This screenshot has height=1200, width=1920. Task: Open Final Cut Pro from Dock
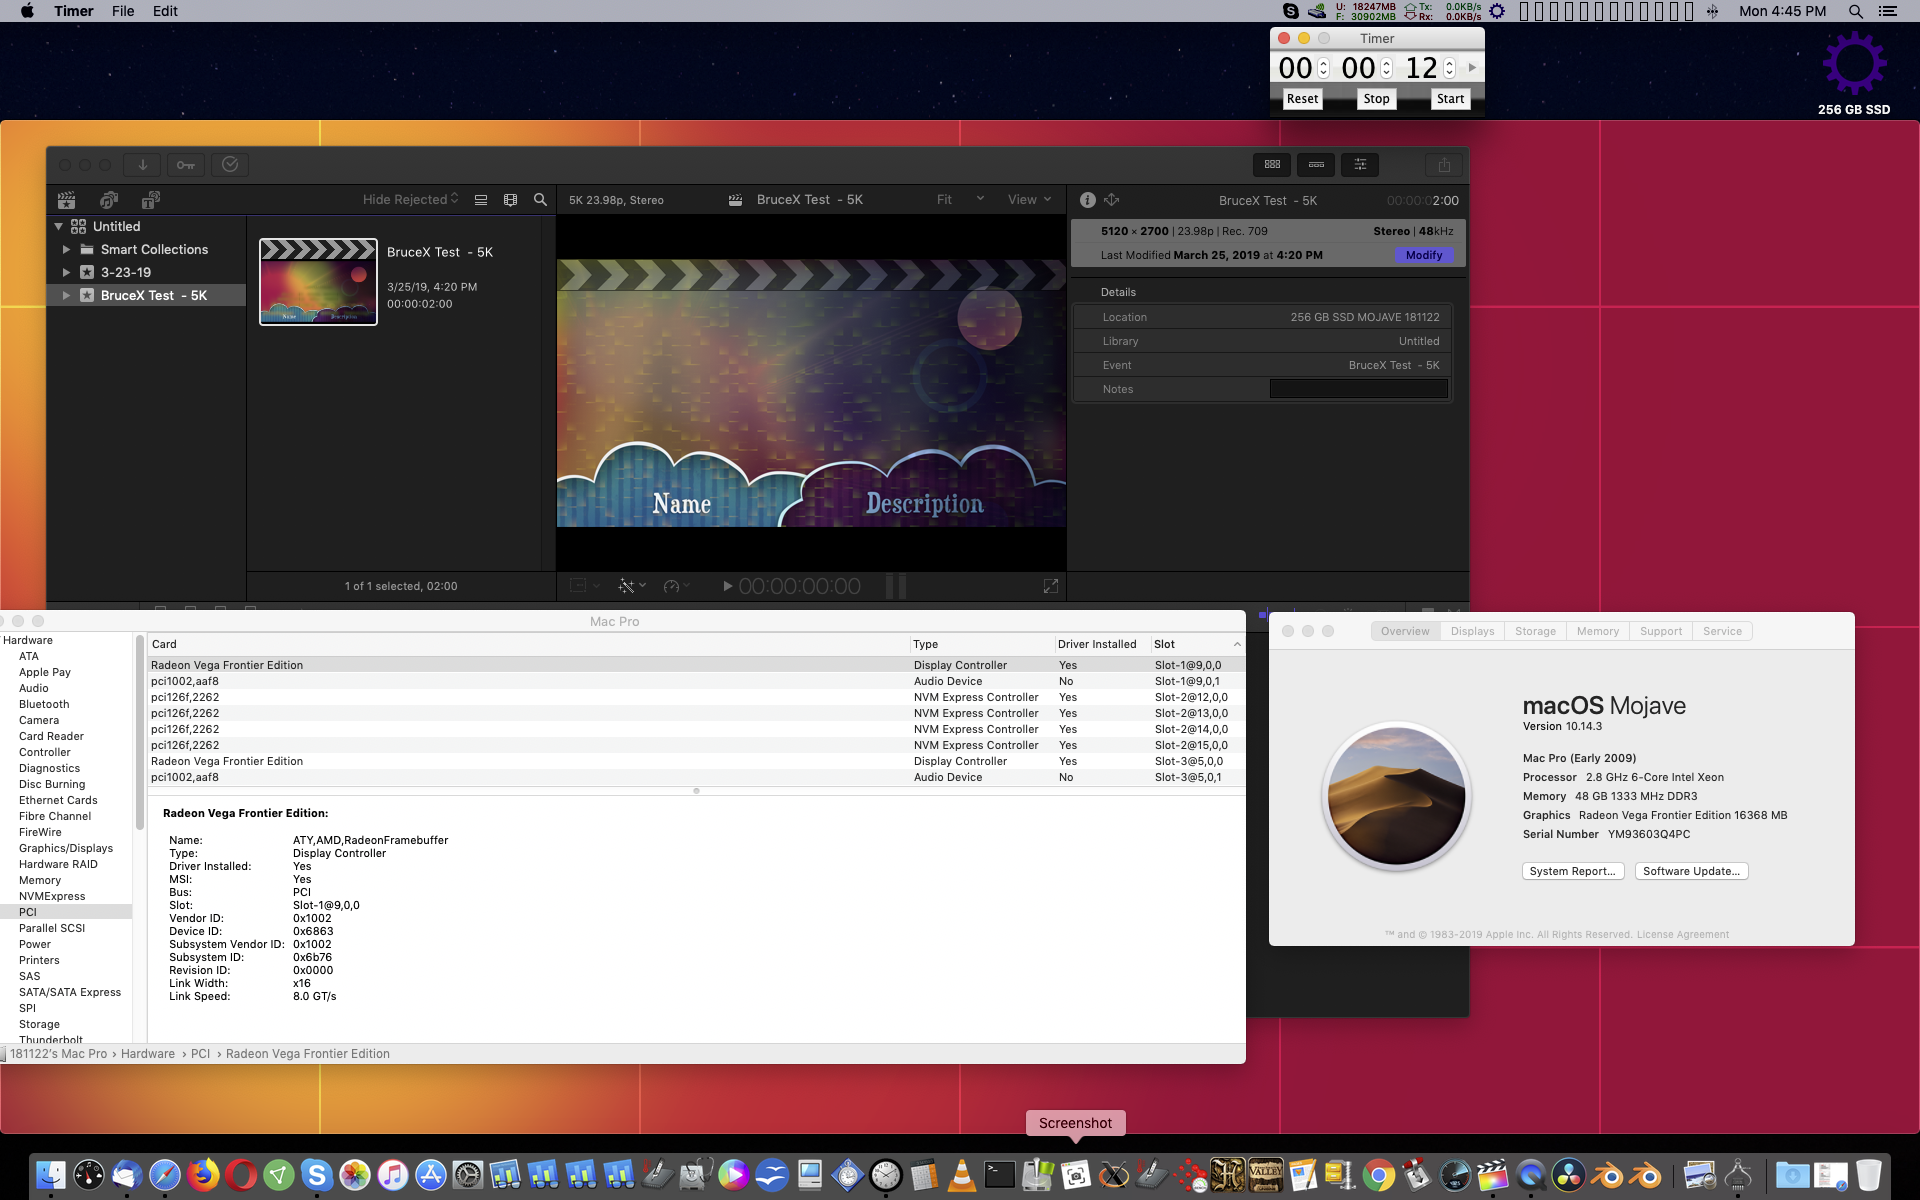[1492, 1175]
